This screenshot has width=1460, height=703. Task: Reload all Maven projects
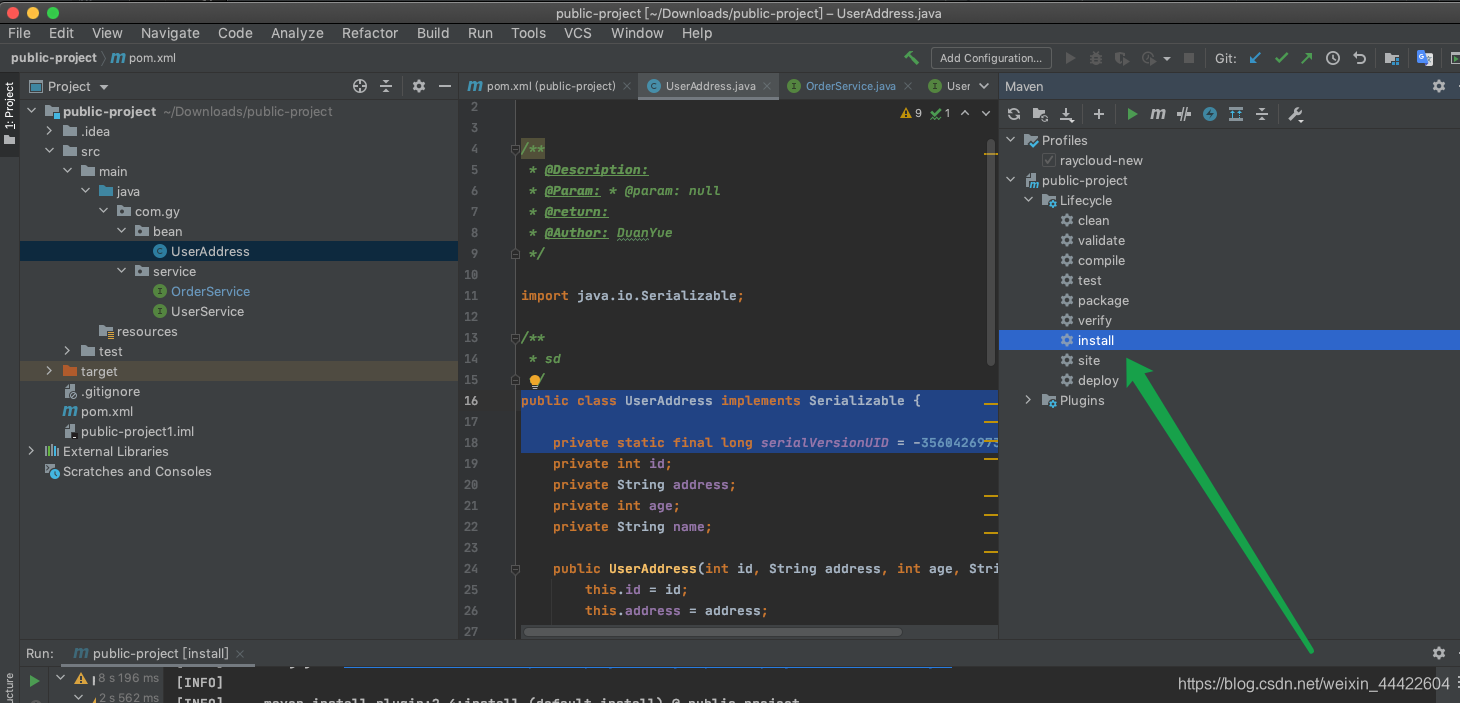1014,114
